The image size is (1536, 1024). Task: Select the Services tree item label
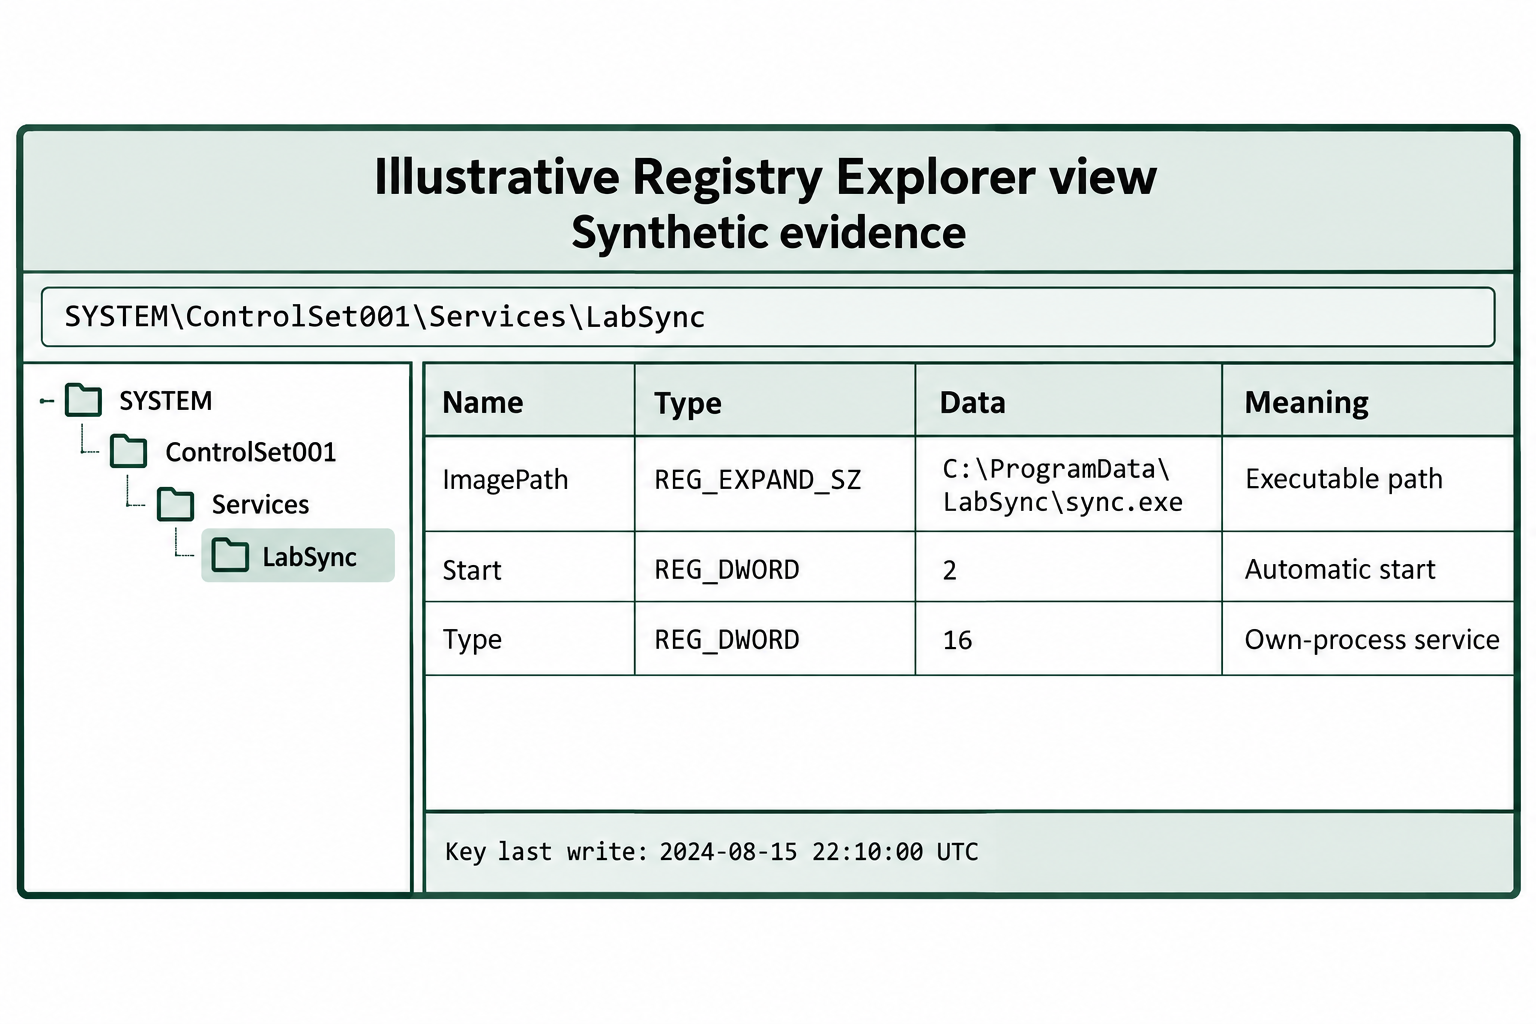coord(260,504)
